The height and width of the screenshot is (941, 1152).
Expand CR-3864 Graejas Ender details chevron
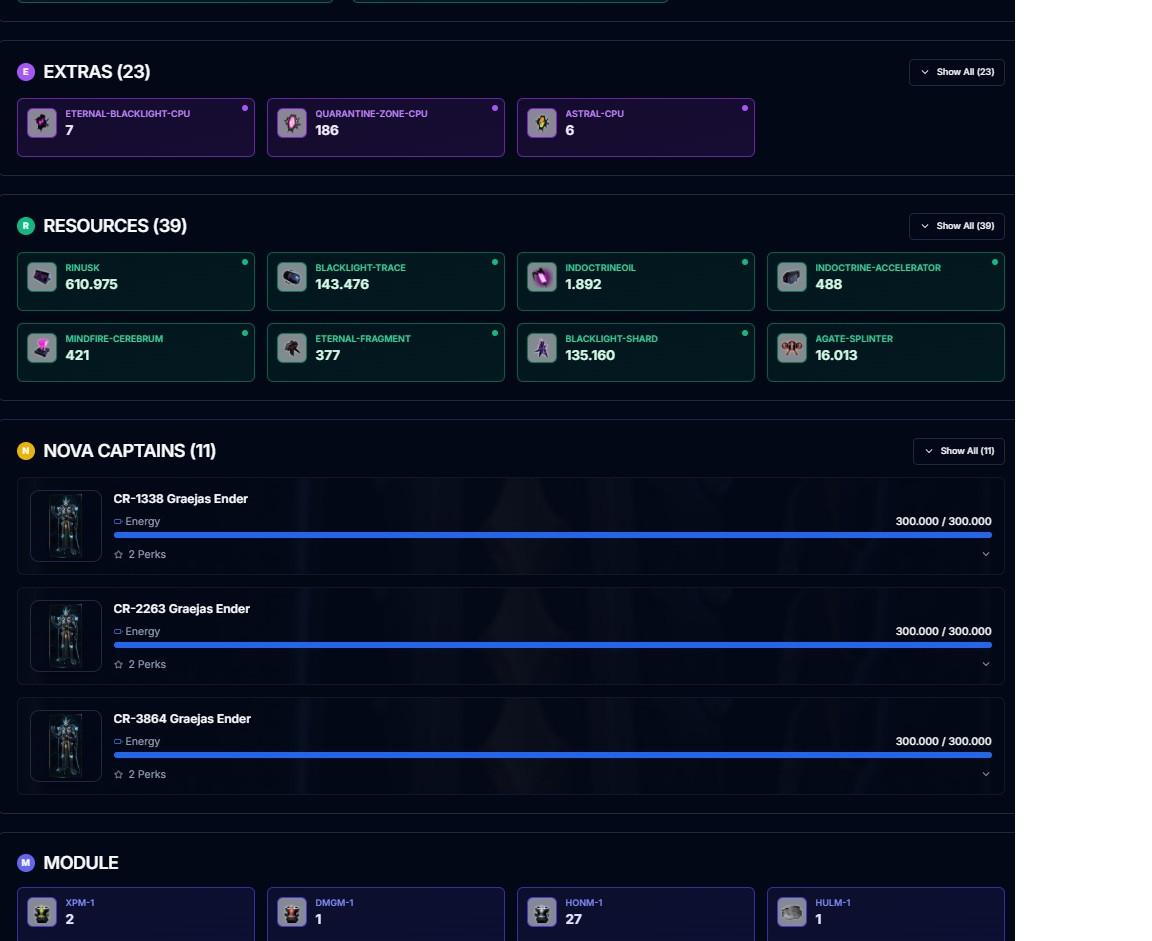coord(986,774)
